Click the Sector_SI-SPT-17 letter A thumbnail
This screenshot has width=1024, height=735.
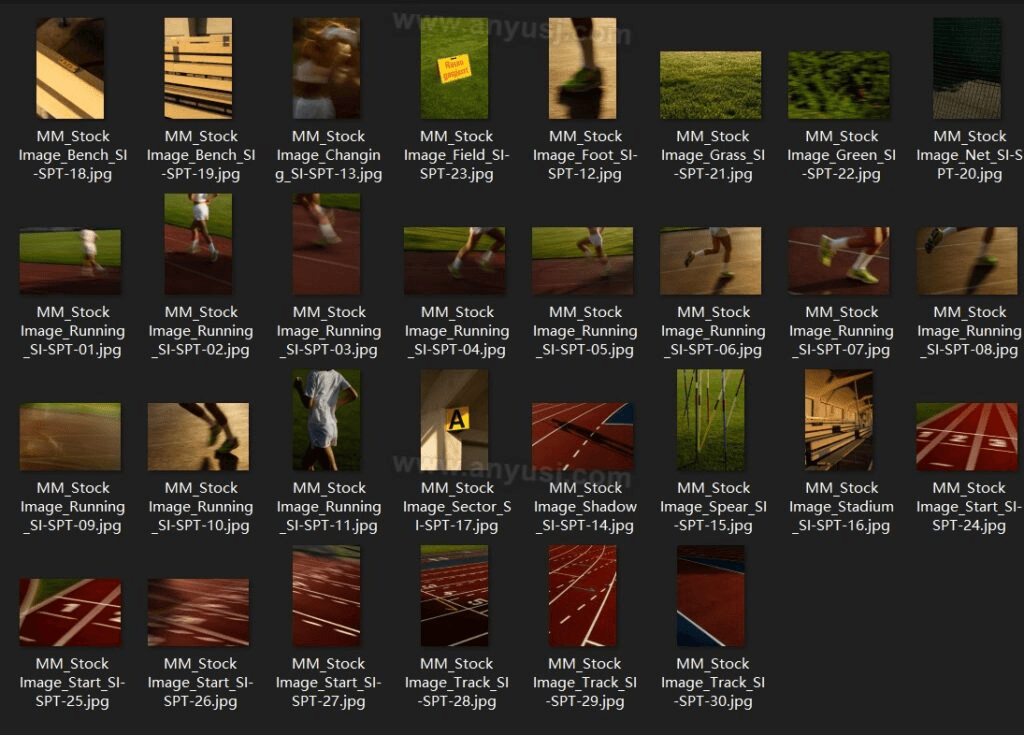click(454, 420)
